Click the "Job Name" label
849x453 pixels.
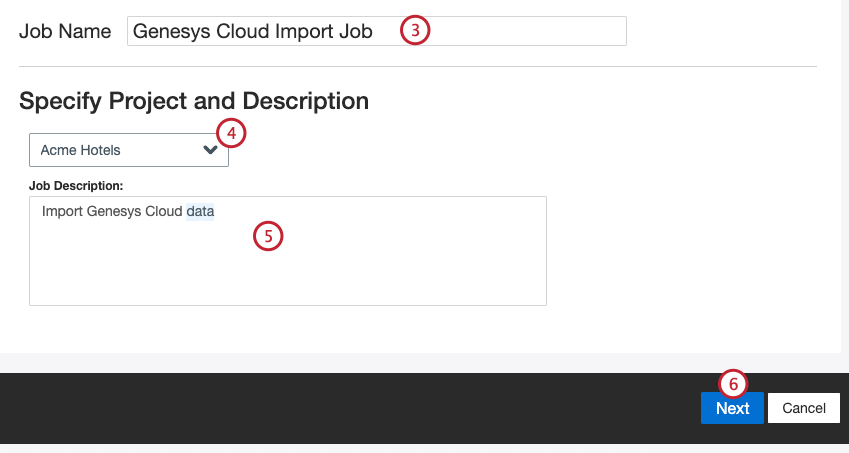pos(65,31)
